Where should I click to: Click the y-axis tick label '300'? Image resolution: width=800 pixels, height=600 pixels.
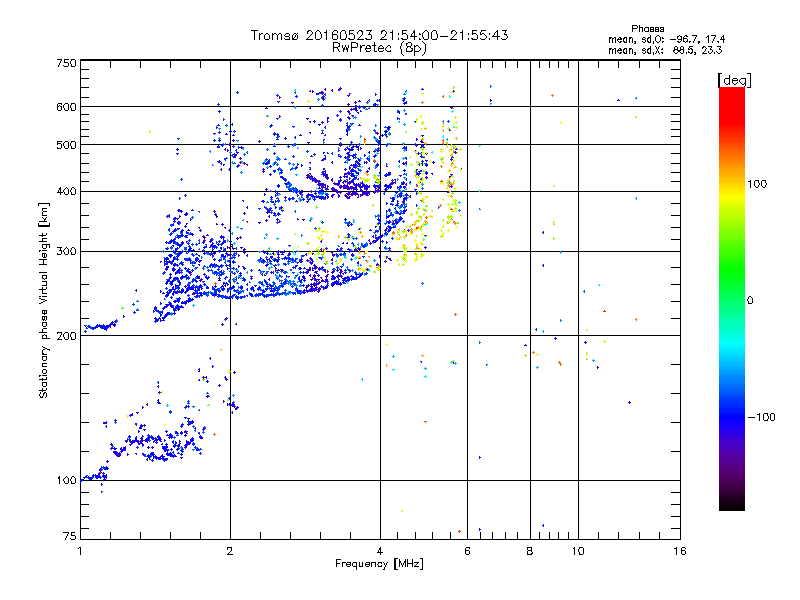point(66,251)
